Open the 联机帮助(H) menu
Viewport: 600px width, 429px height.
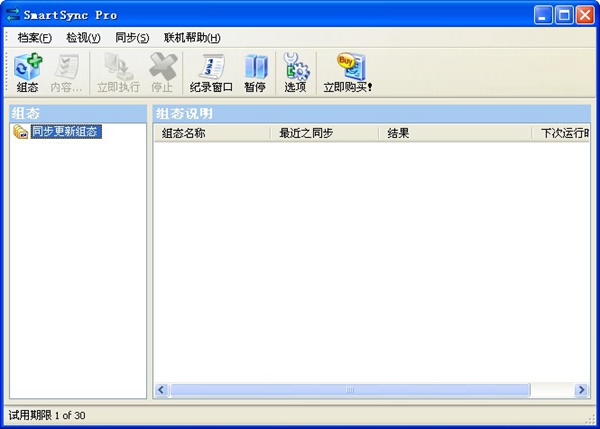pos(192,38)
